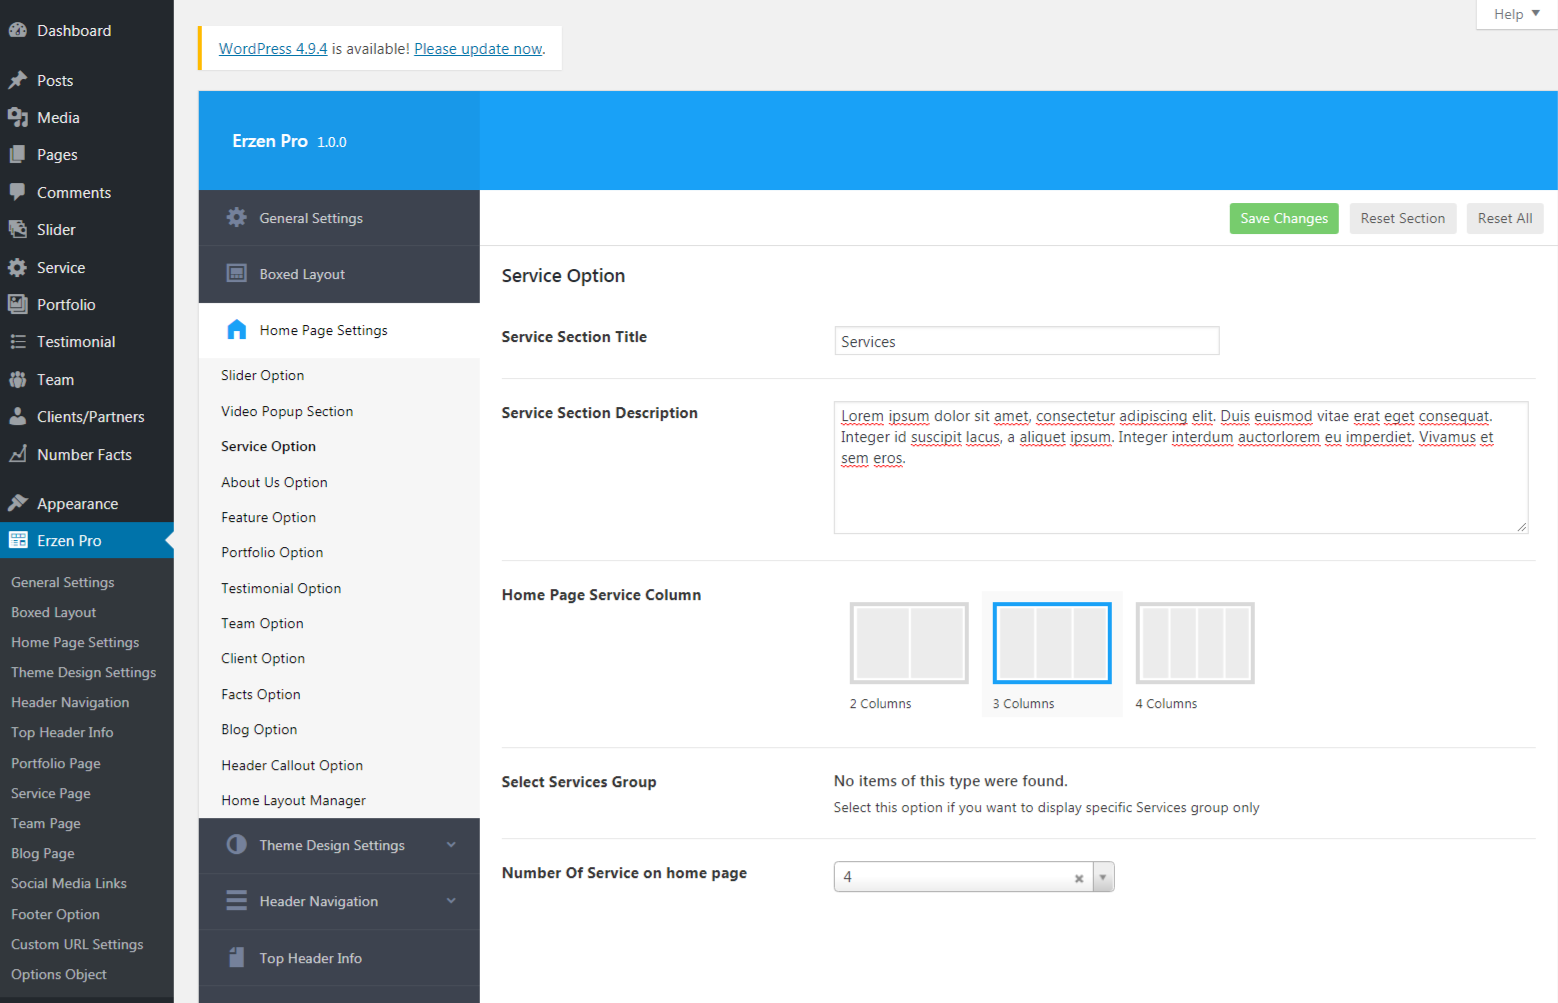This screenshot has width=1558, height=1003.
Task: Select the 4 Columns layout option
Action: tap(1195, 643)
